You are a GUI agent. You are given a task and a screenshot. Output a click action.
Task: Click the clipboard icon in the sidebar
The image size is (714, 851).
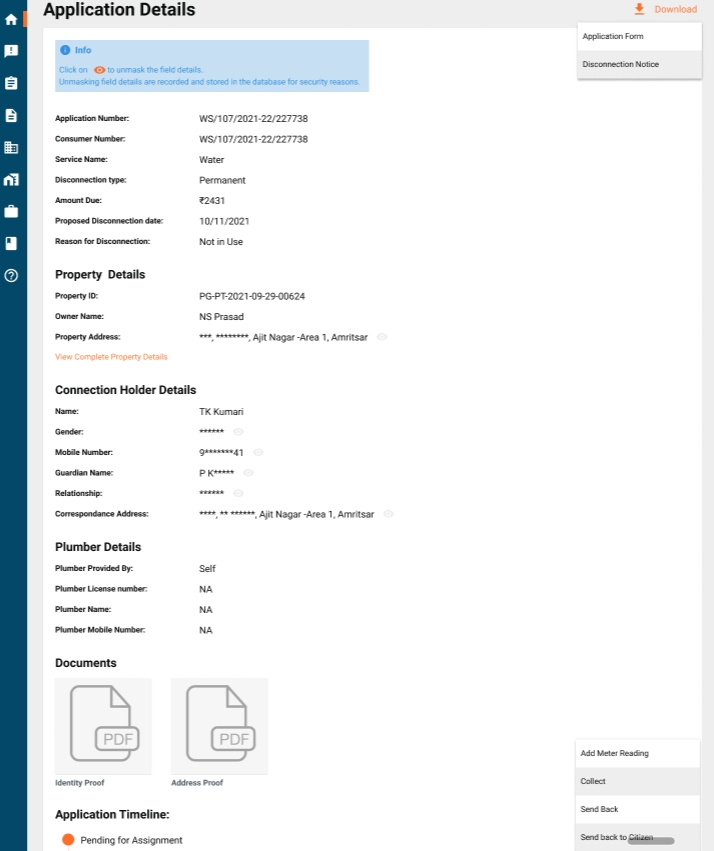11,83
